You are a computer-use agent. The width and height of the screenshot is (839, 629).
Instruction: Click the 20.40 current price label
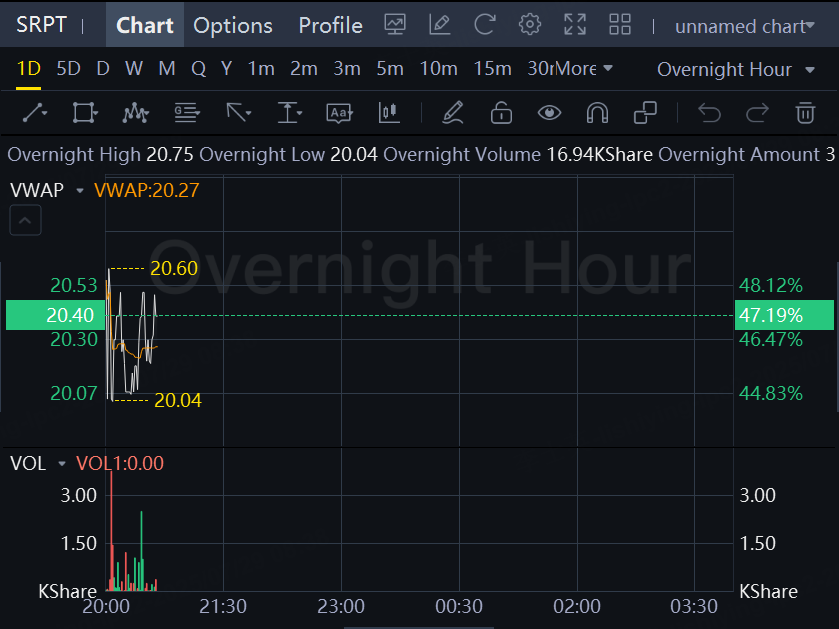56,315
